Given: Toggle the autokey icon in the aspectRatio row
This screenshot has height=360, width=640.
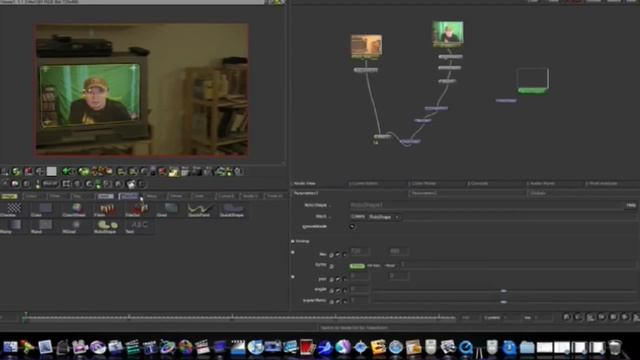Looking at the screenshot, I should [x=338, y=301].
